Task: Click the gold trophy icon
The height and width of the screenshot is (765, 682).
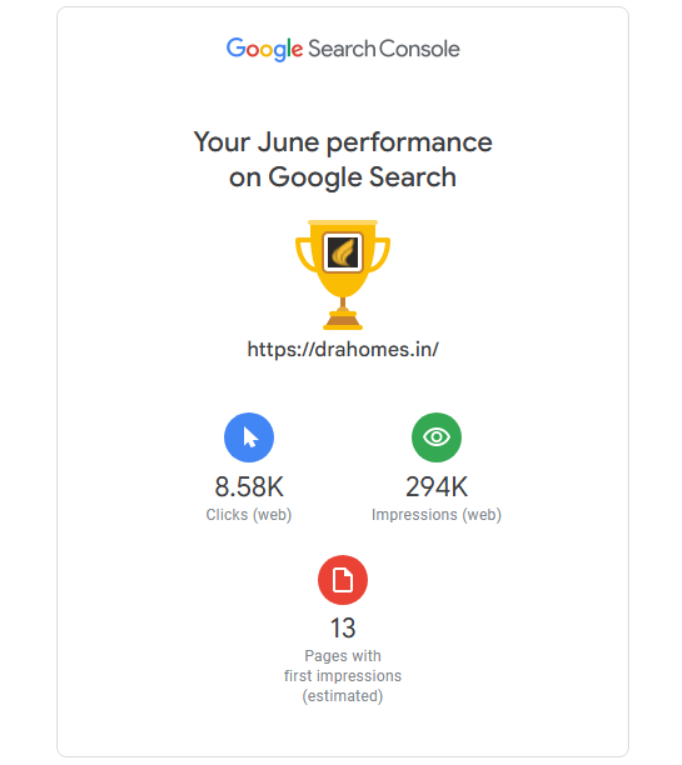Action: pos(342,275)
